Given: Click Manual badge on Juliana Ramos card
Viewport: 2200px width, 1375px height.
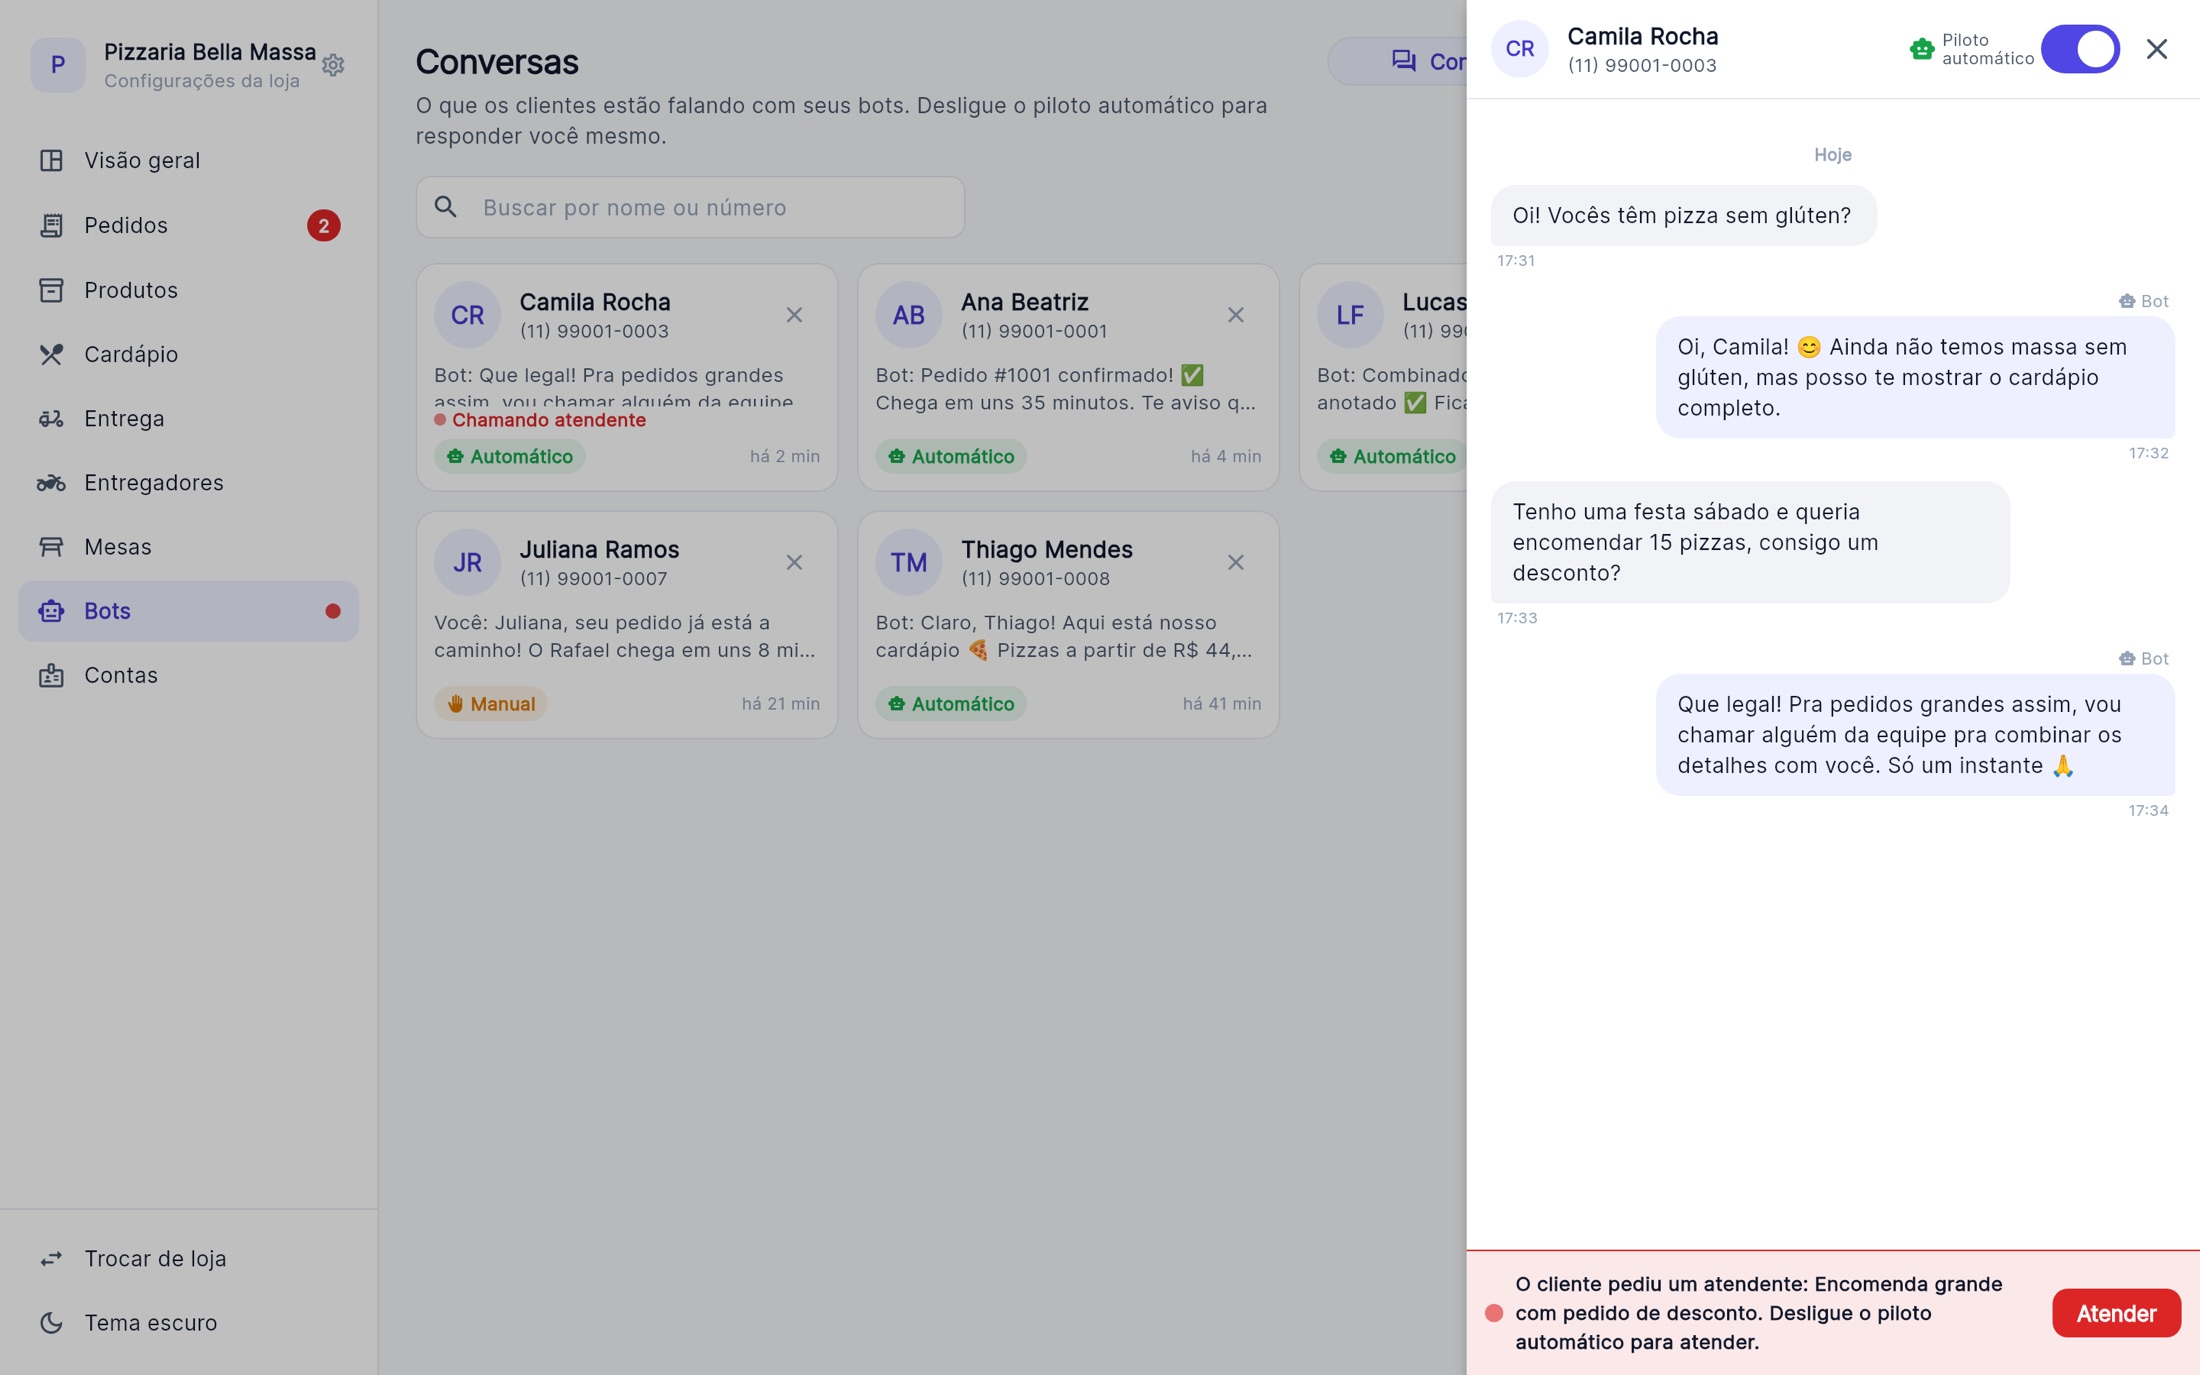Looking at the screenshot, I should 491,704.
